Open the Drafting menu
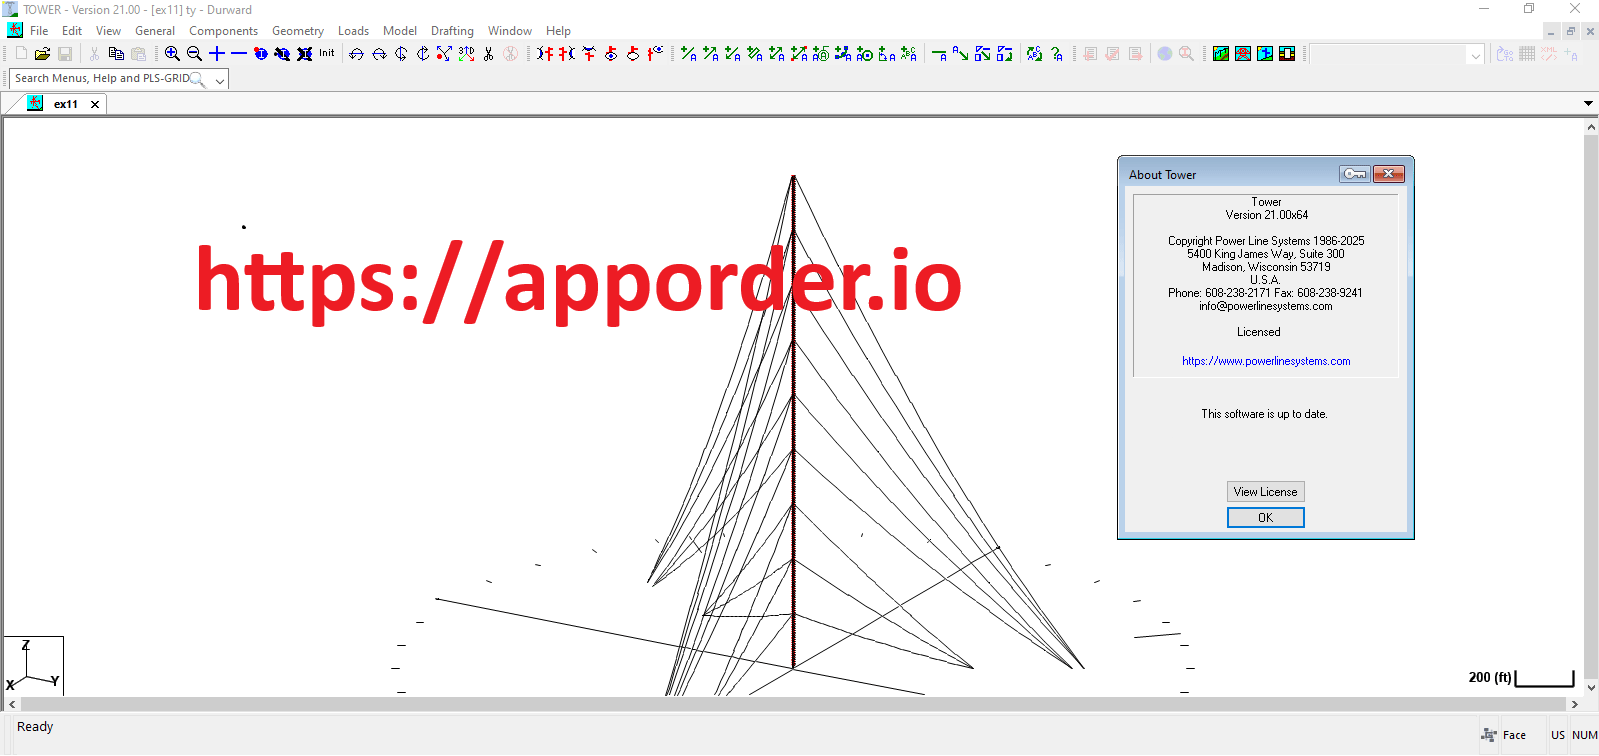 [452, 31]
